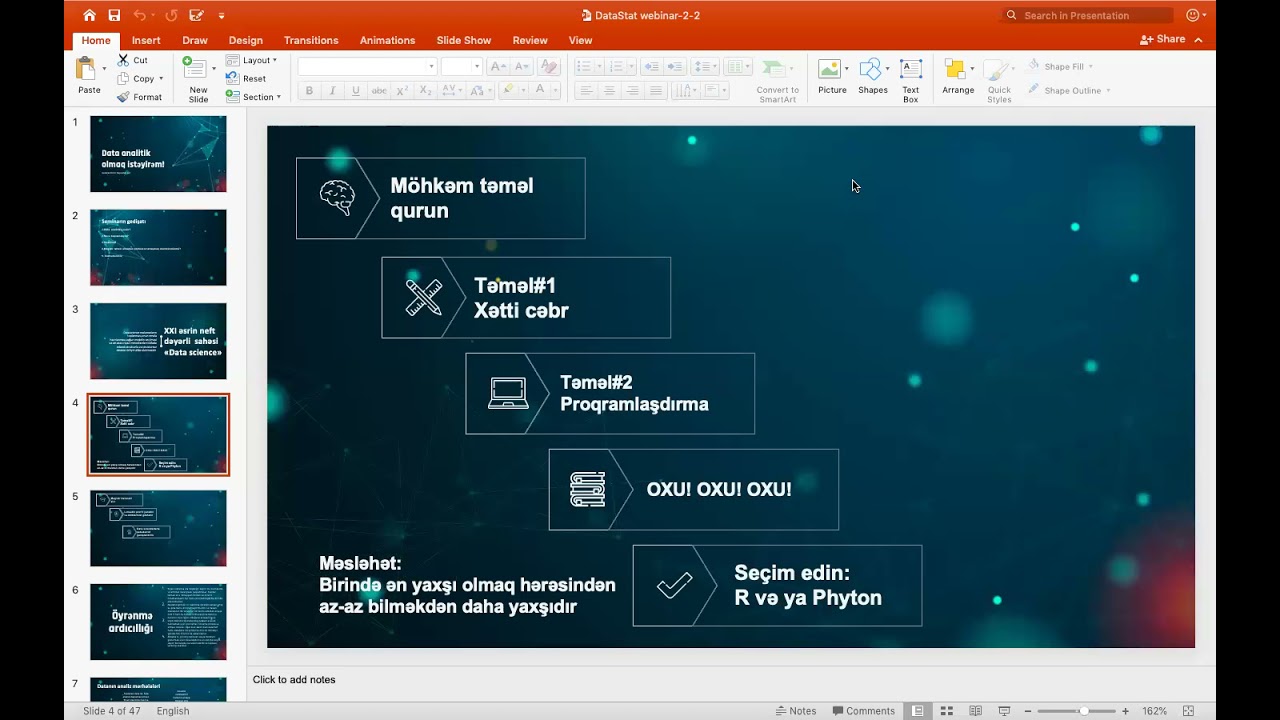This screenshot has height=720, width=1280.
Task: Toggle Superscript formatting
Action: (402, 90)
